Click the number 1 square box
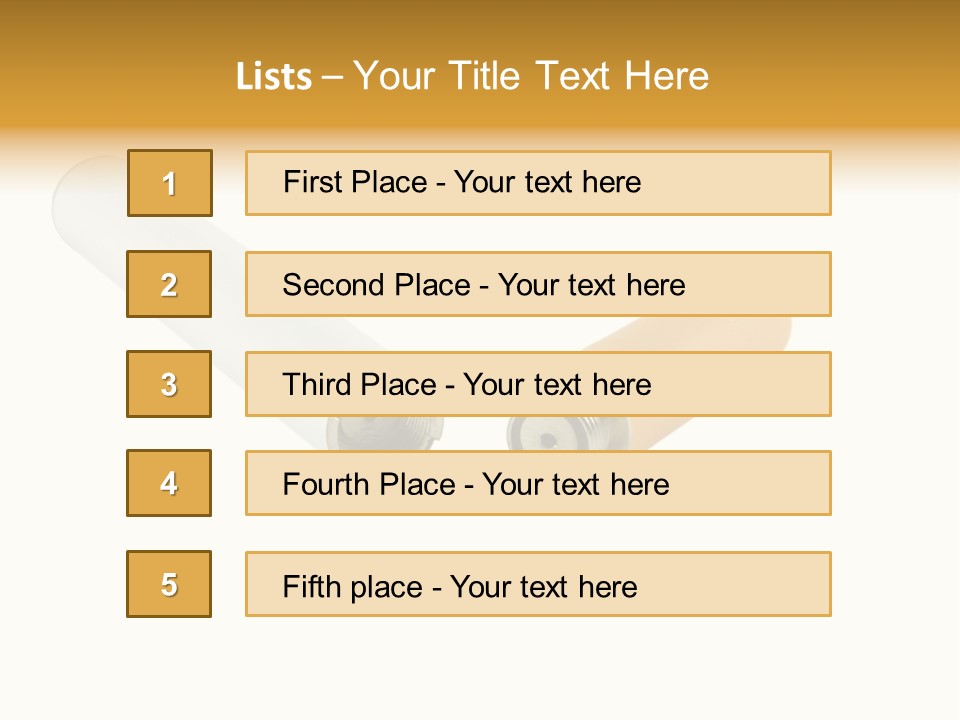This screenshot has height=720, width=960. point(170,183)
